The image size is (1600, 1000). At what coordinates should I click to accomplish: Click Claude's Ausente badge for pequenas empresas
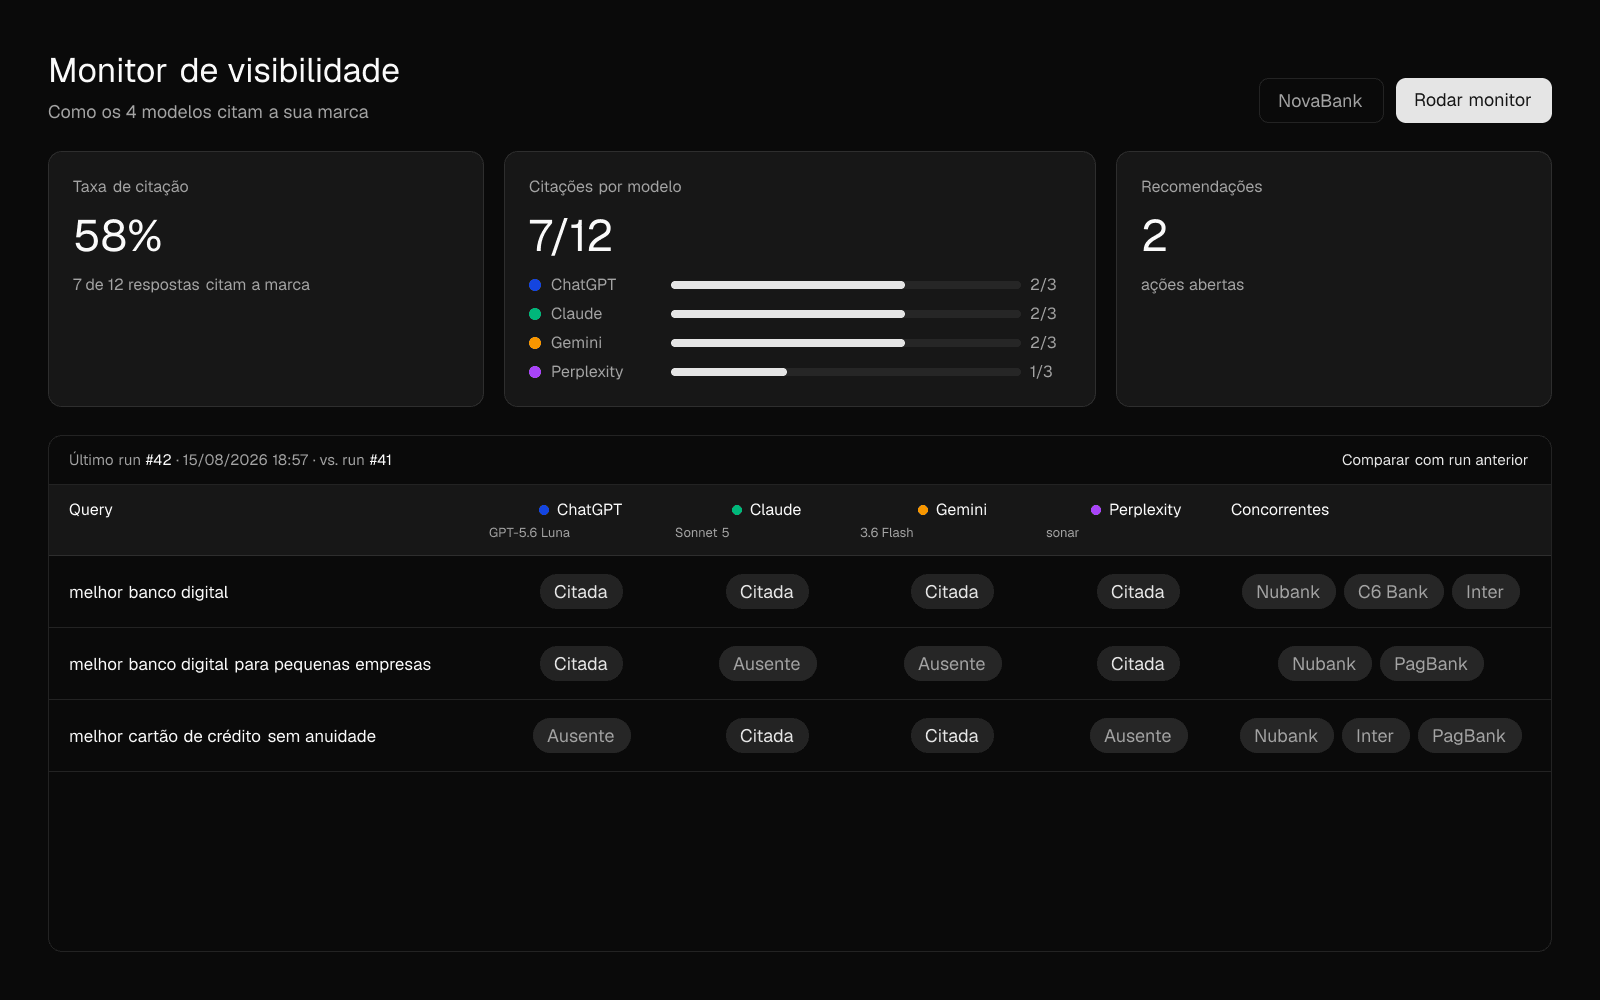point(767,664)
